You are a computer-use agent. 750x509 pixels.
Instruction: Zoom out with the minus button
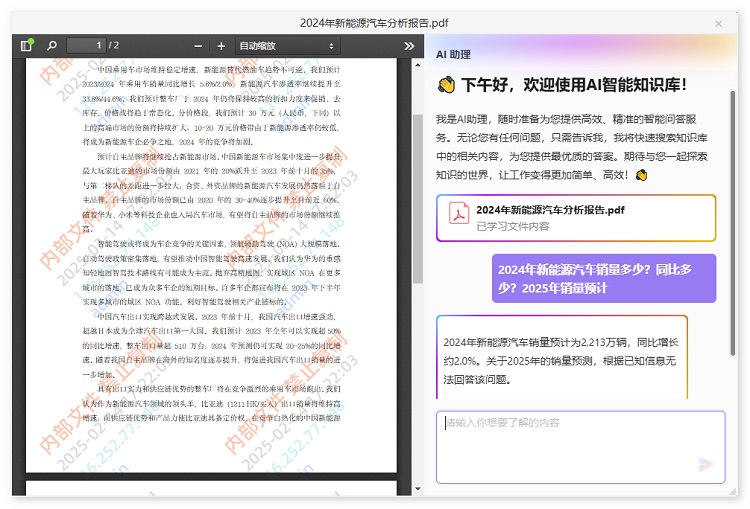198,46
